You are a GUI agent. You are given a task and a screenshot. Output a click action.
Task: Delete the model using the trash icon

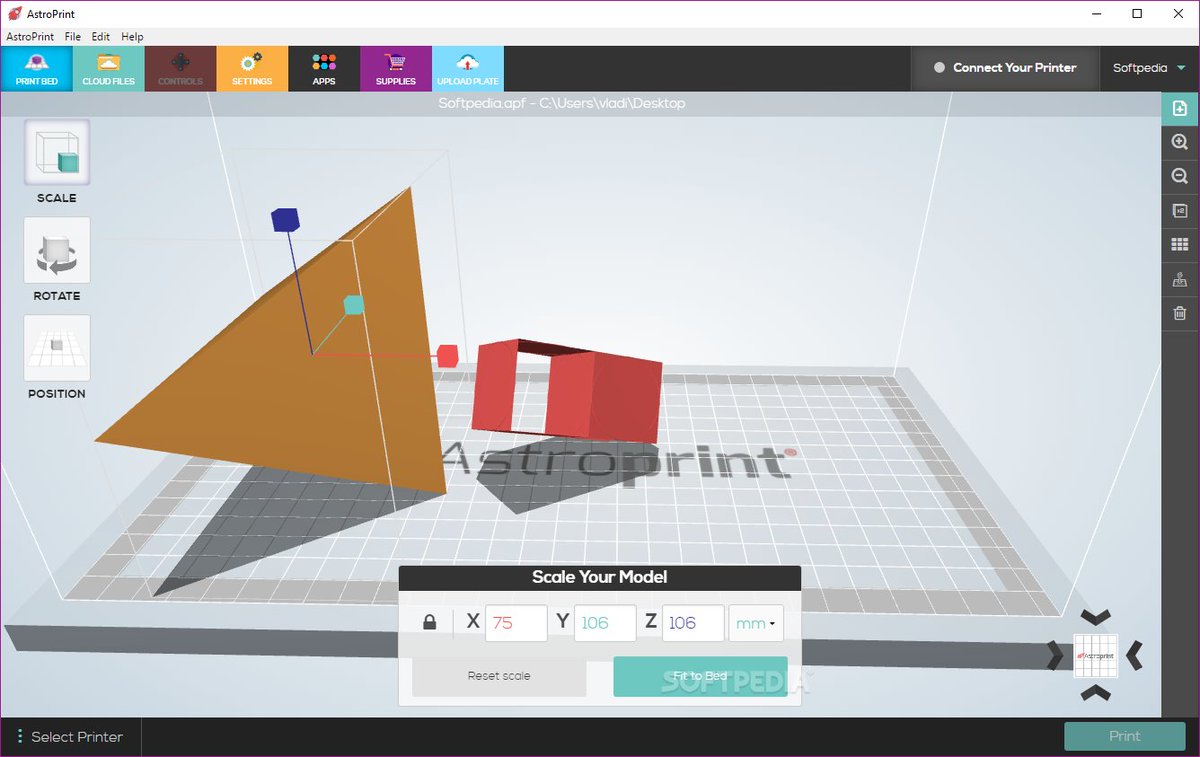tap(1180, 313)
